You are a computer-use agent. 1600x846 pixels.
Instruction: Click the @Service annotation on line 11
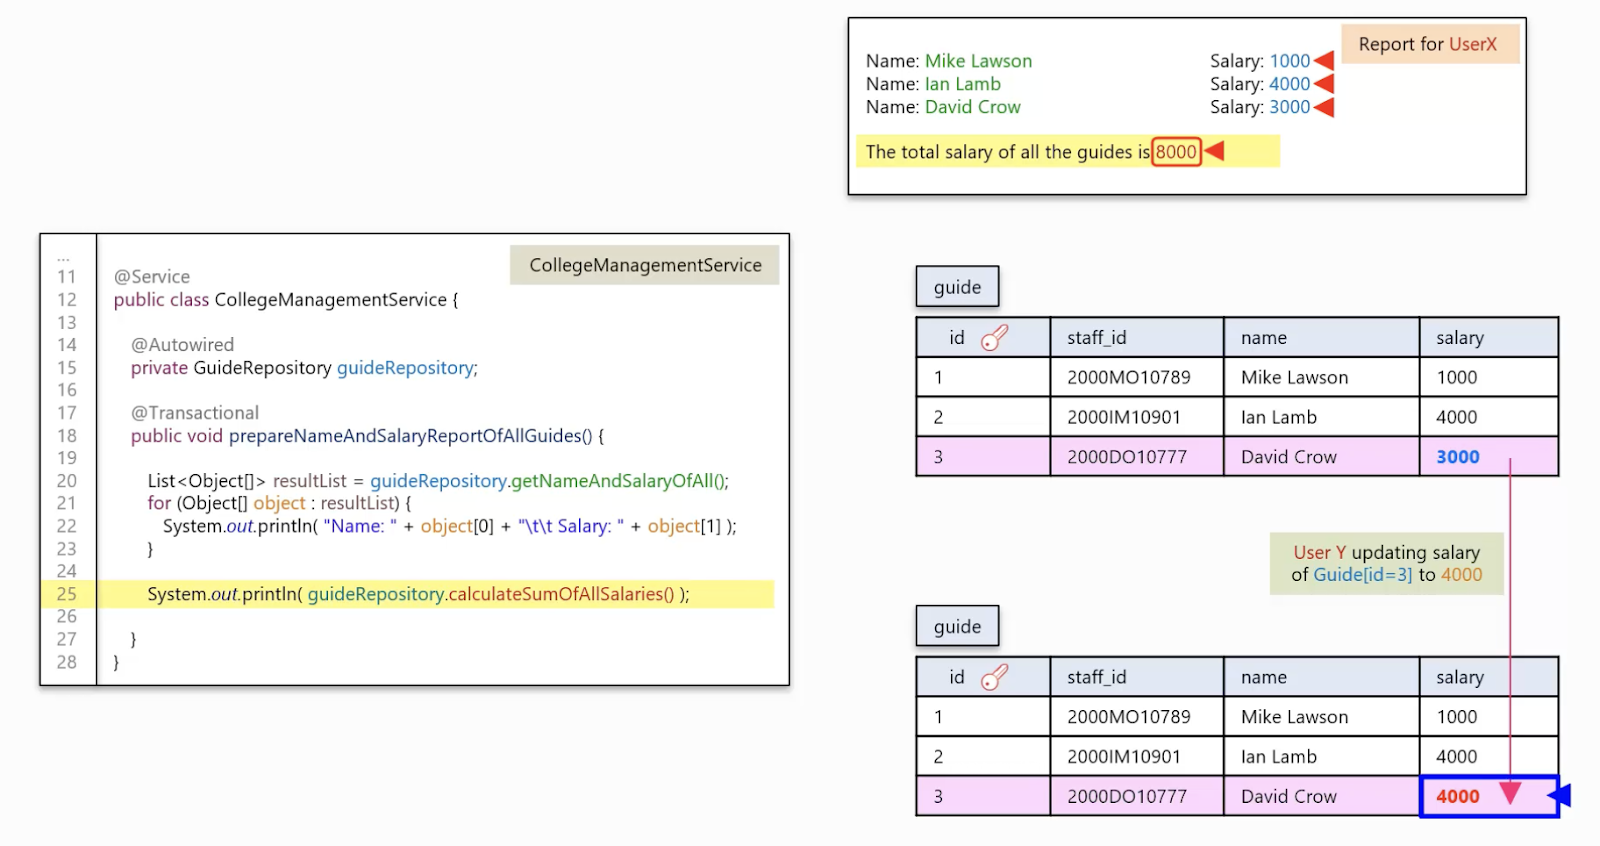click(152, 277)
